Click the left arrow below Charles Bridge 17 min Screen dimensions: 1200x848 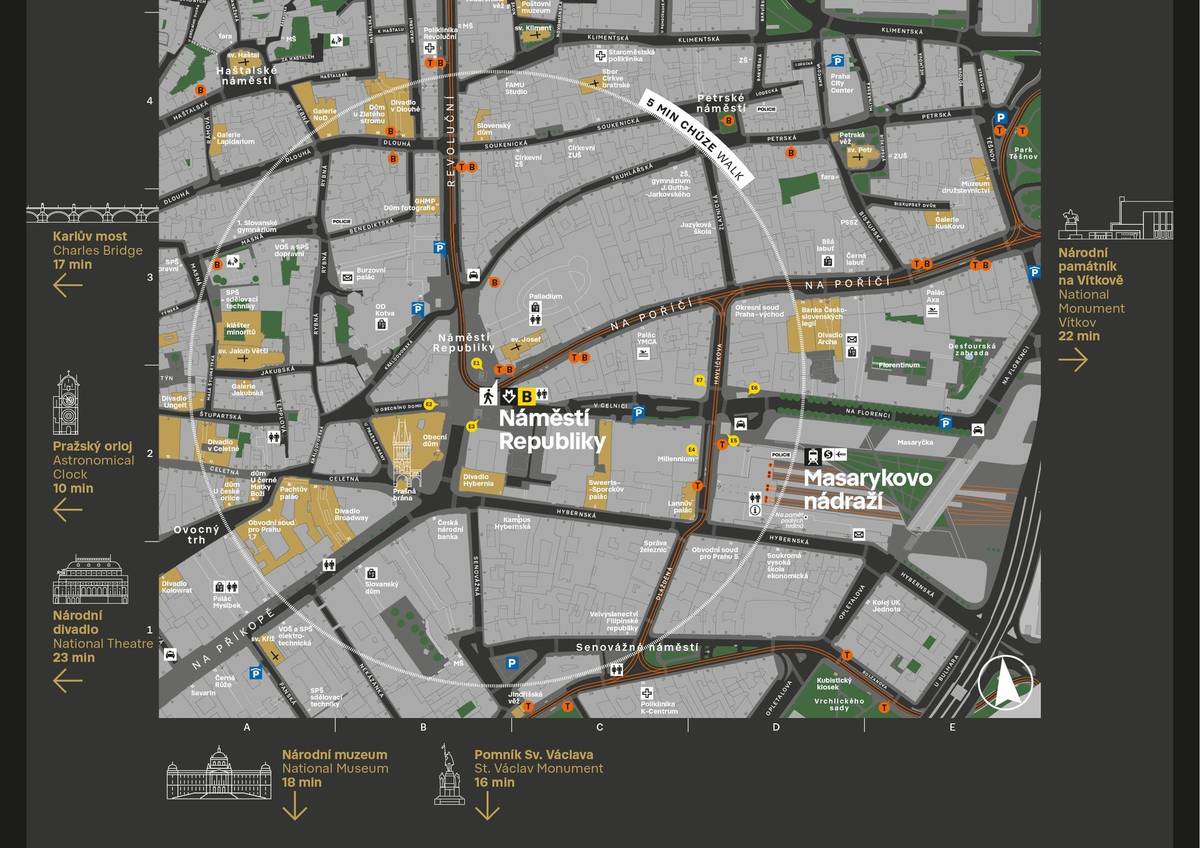[68, 286]
